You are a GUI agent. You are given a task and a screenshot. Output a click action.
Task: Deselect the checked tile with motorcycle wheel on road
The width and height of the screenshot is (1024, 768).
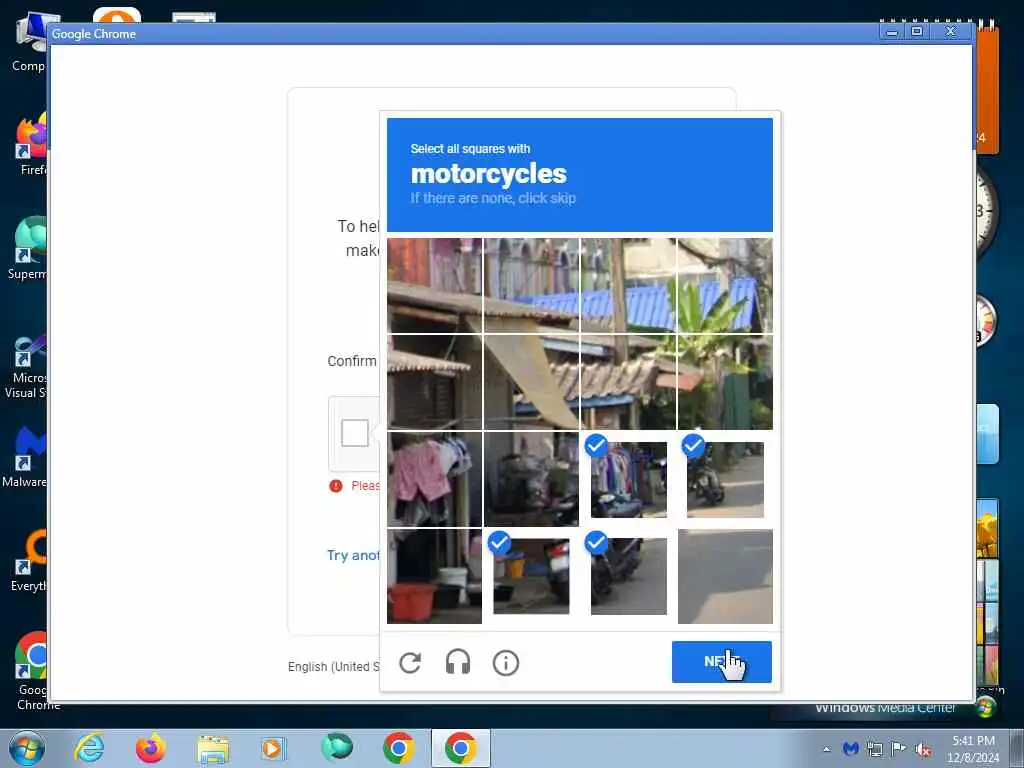pyautogui.click(x=628, y=576)
